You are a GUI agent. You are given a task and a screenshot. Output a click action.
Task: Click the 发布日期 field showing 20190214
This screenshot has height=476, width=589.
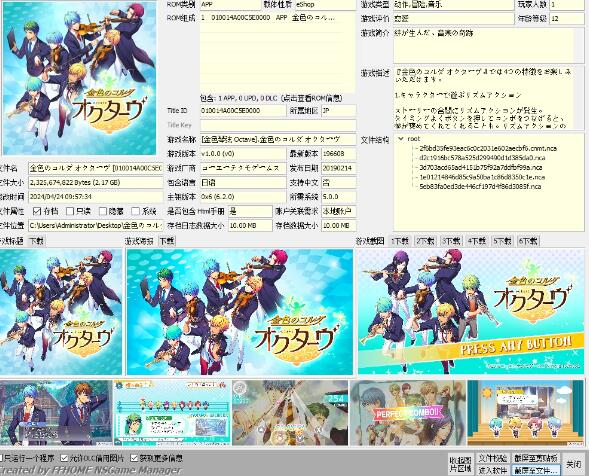point(338,168)
